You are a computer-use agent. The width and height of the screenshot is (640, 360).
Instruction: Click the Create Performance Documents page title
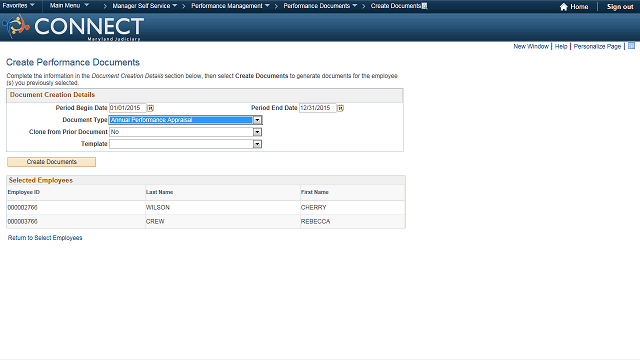(73, 62)
